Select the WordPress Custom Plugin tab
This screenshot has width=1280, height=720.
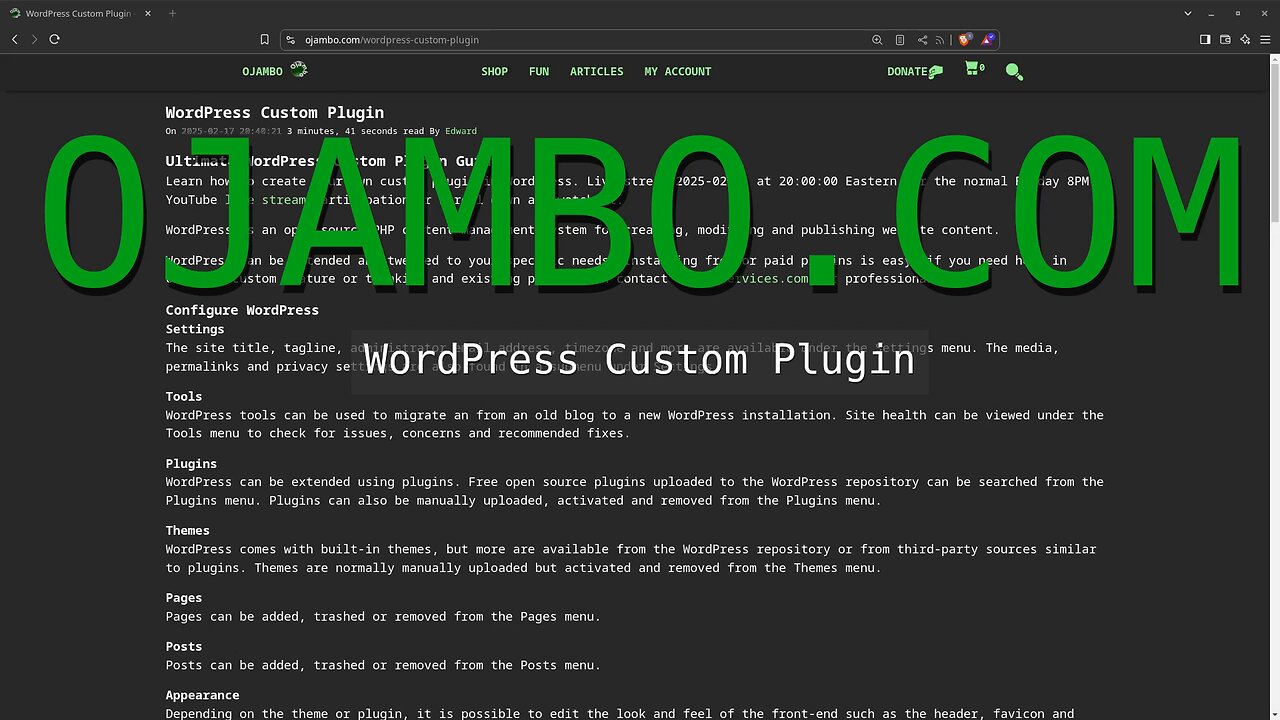[78, 14]
